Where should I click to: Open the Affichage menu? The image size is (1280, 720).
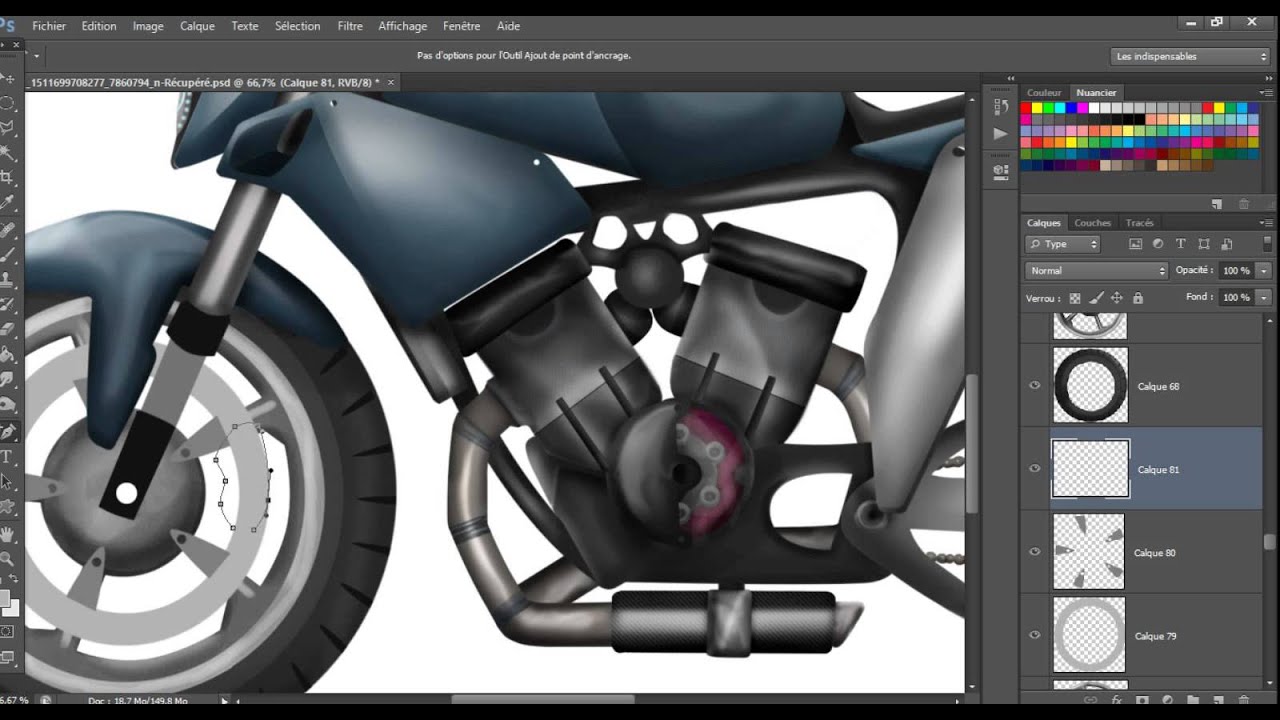(402, 26)
